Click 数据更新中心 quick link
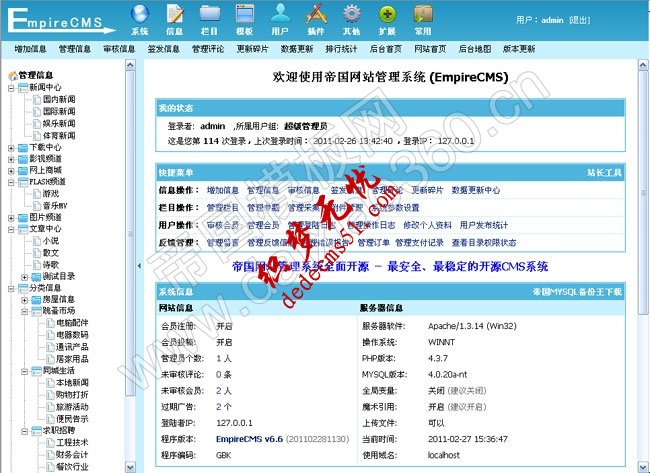The image size is (650, 473). click(475, 190)
